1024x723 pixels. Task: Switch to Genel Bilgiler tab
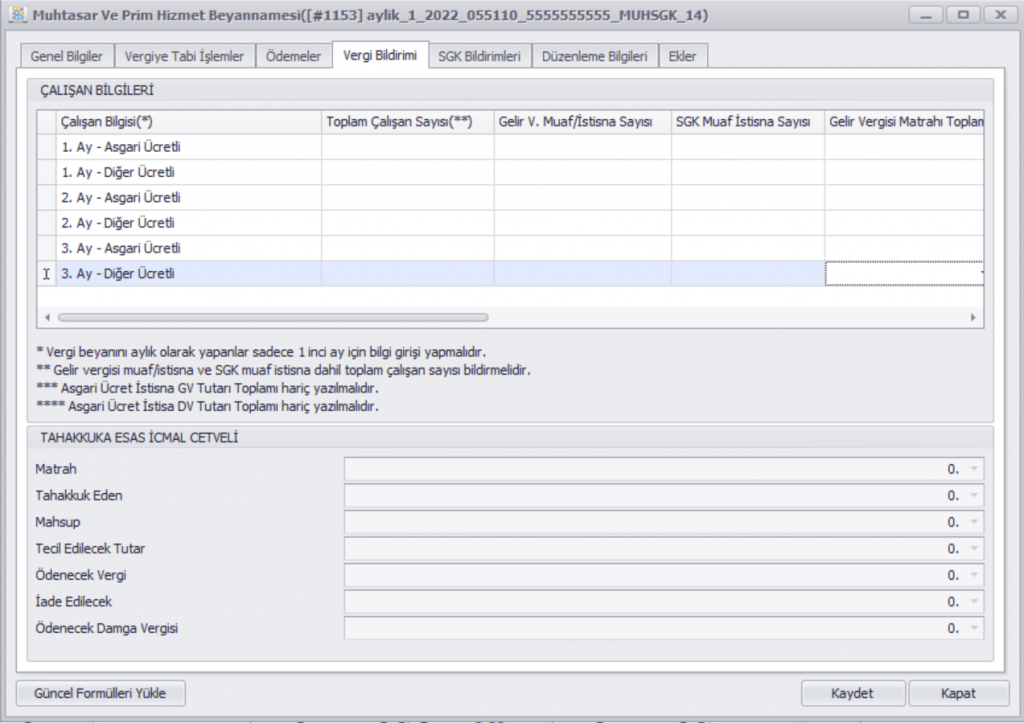click(67, 57)
